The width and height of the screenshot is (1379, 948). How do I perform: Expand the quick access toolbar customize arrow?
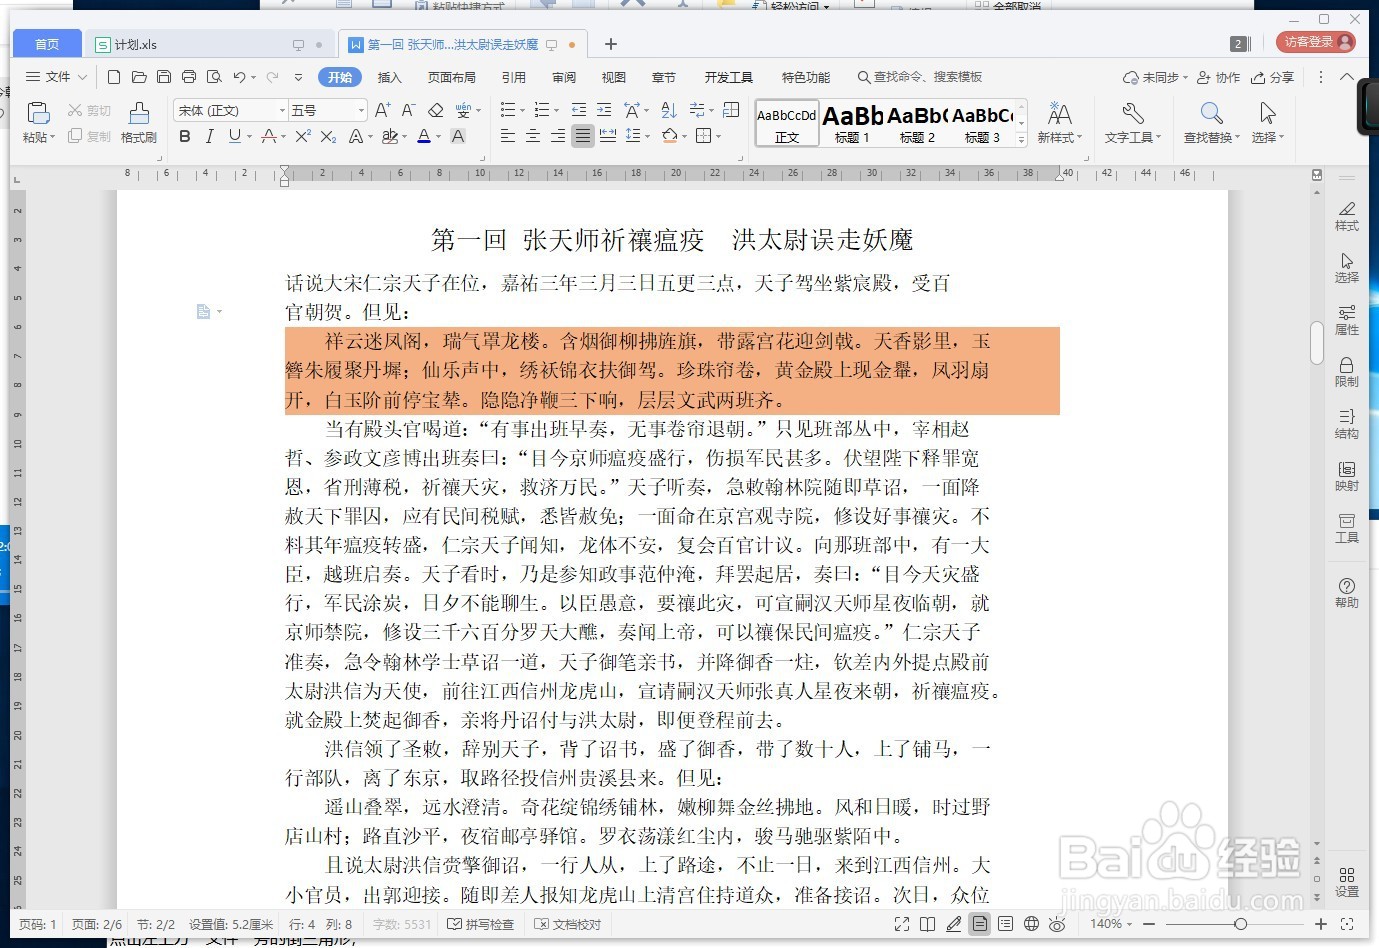tap(298, 77)
